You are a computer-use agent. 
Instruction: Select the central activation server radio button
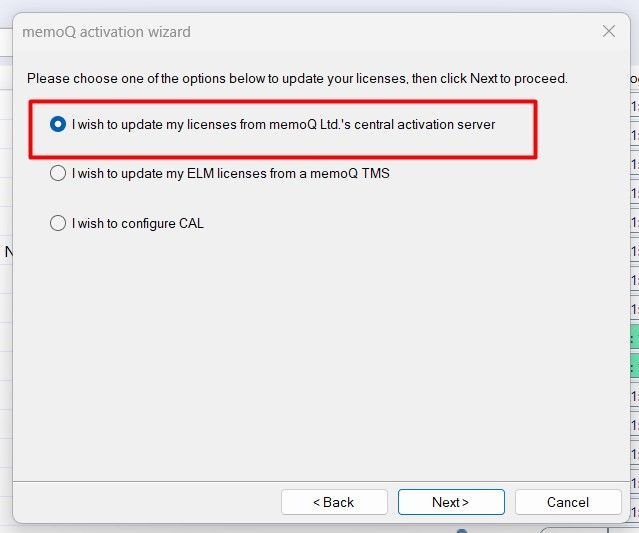(x=58, y=124)
